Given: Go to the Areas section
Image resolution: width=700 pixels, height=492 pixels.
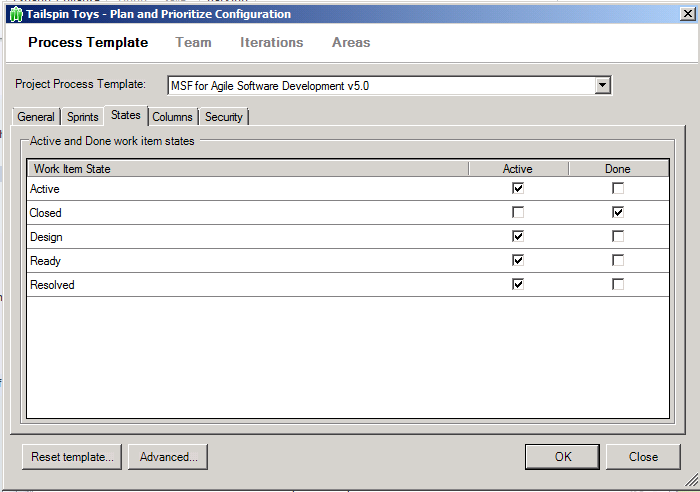Looking at the screenshot, I should [351, 42].
